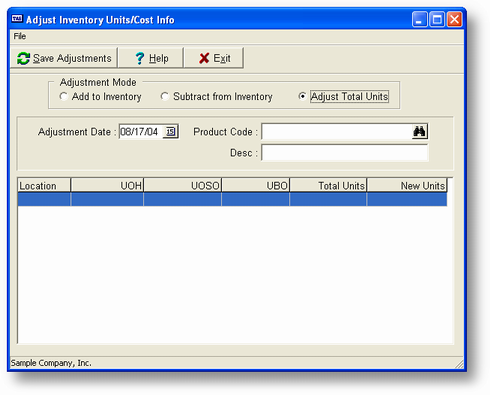
Task: Click the UOSO column header
Action: coord(183,185)
